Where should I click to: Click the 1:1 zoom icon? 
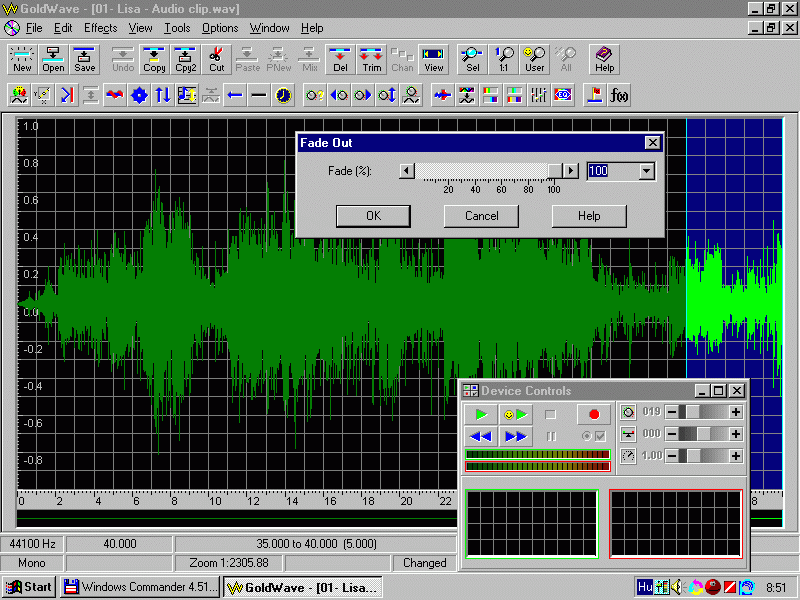tap(504, 60)
